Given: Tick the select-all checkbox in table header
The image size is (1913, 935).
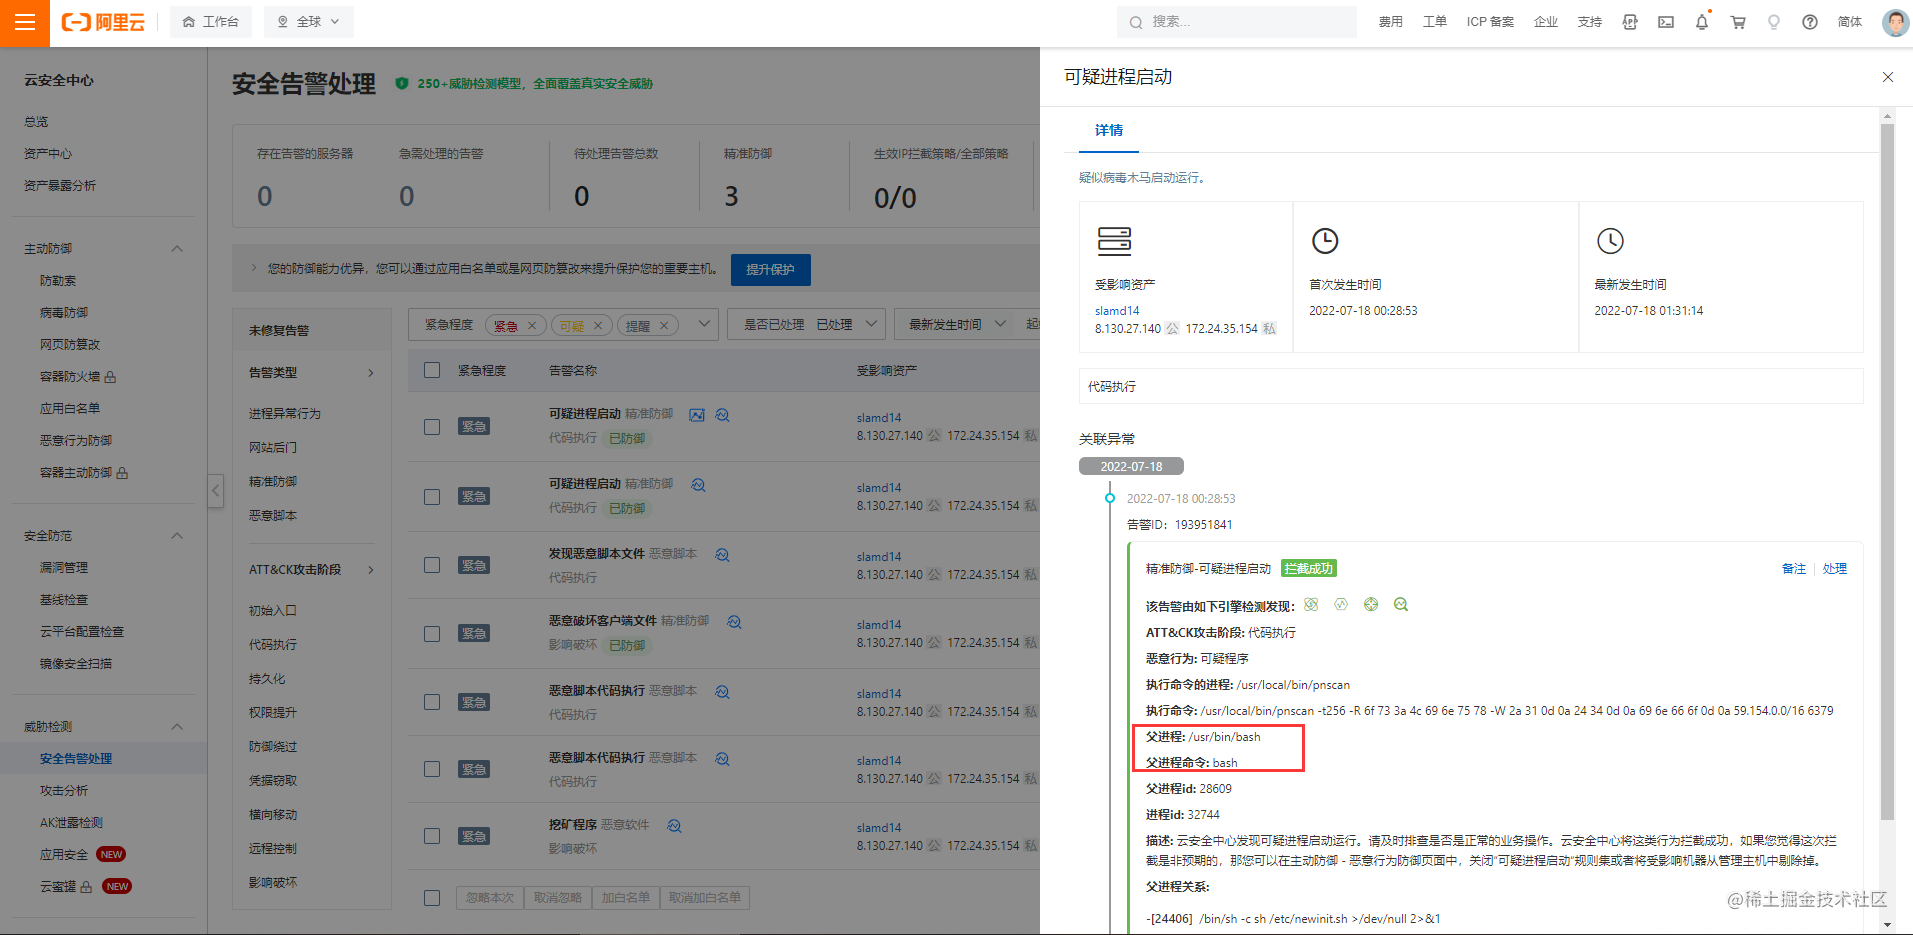Looking at the screenshot, I should point(432,370).
